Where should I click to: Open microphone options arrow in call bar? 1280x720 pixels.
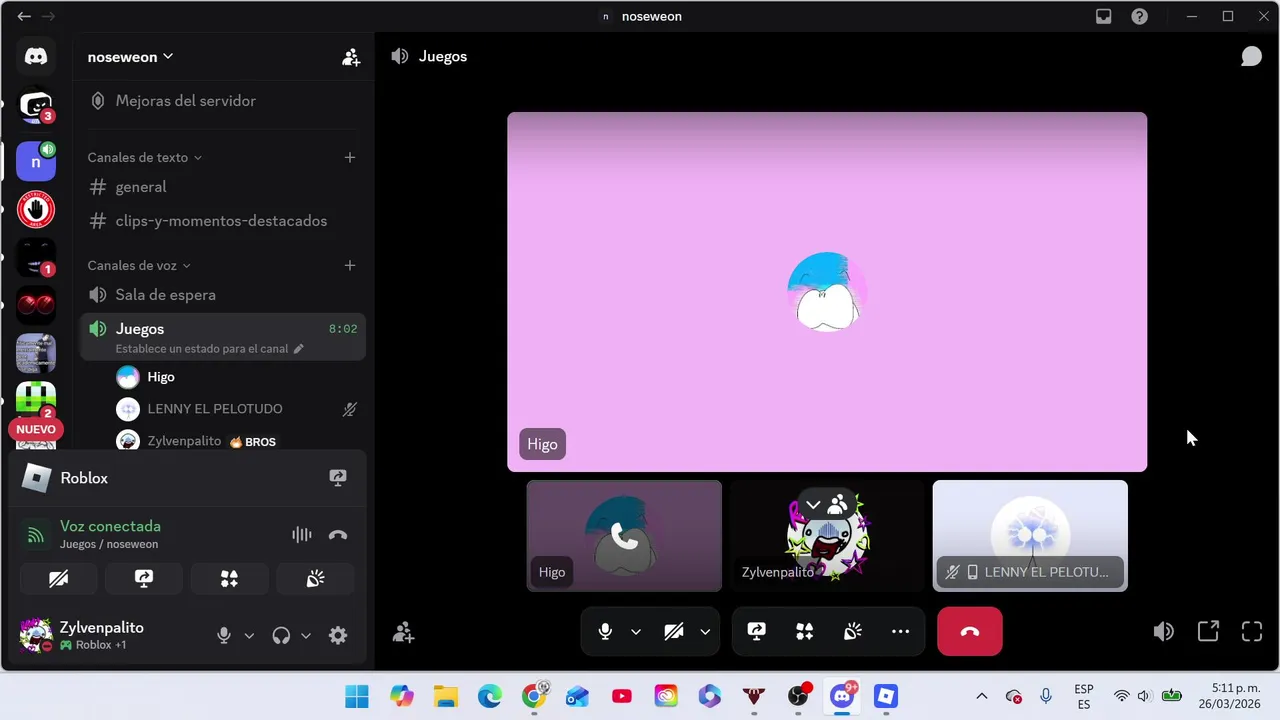[x=635, y=632]
